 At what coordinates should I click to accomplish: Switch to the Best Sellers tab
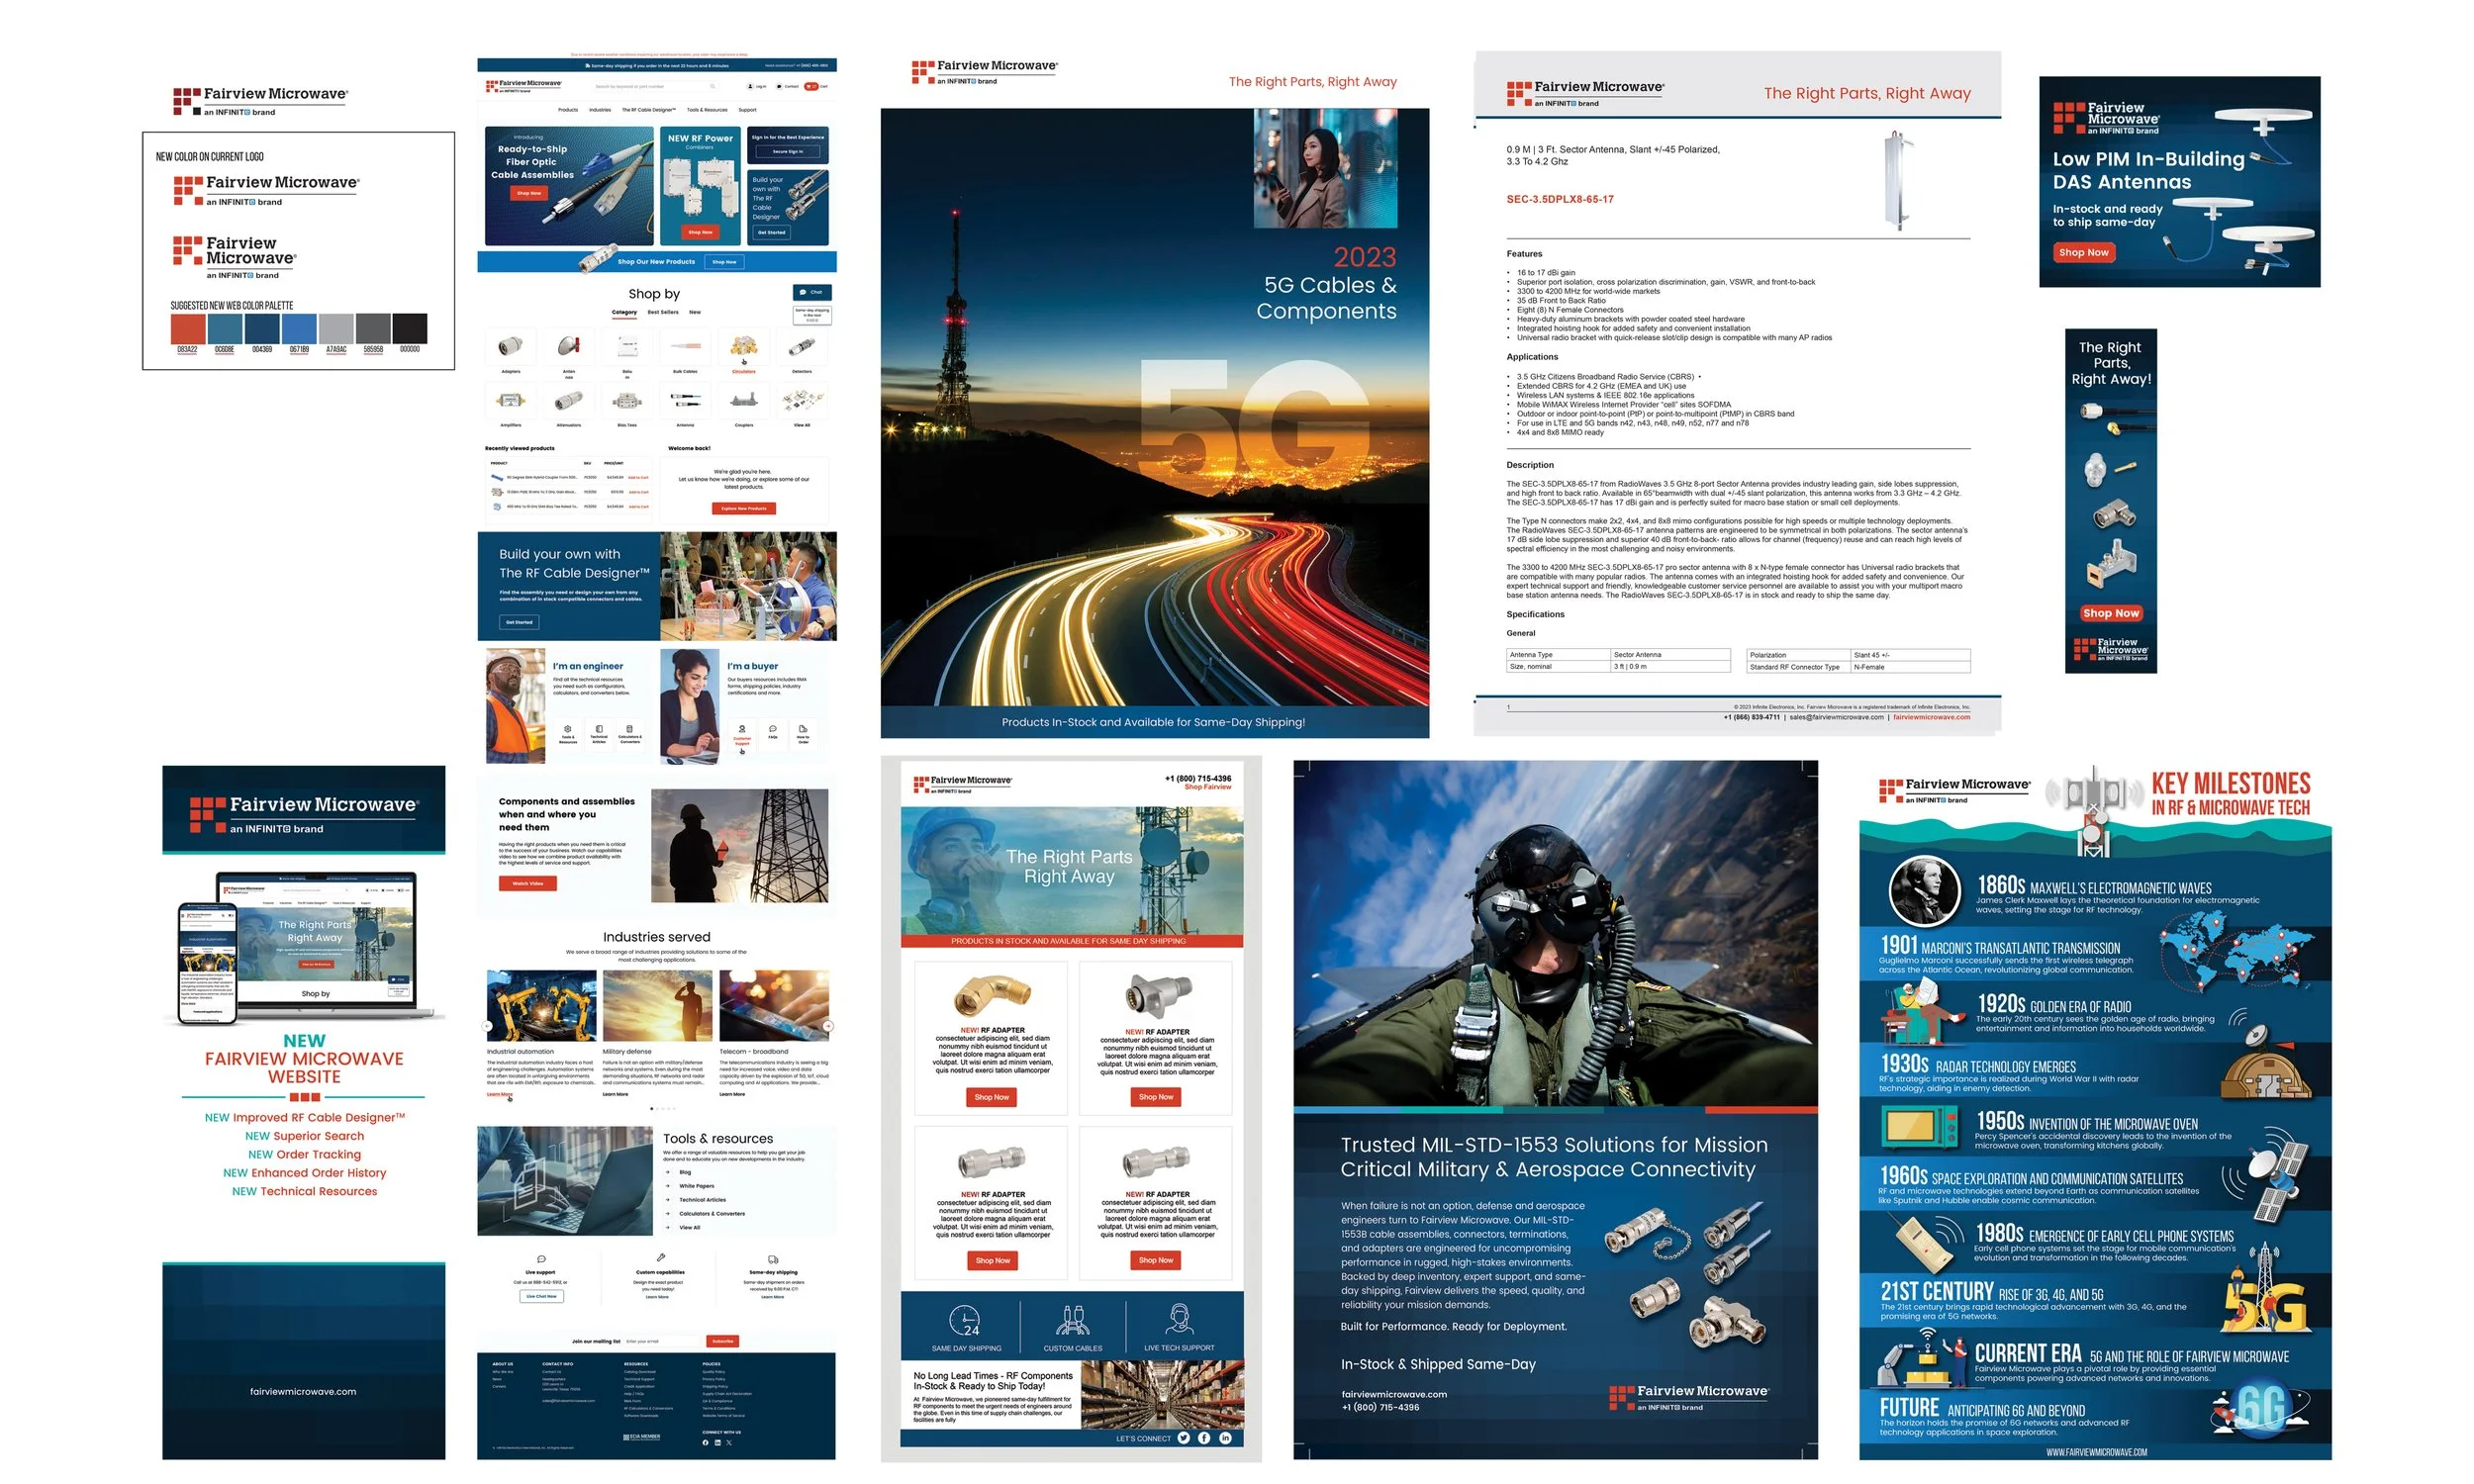coord(663,312)
